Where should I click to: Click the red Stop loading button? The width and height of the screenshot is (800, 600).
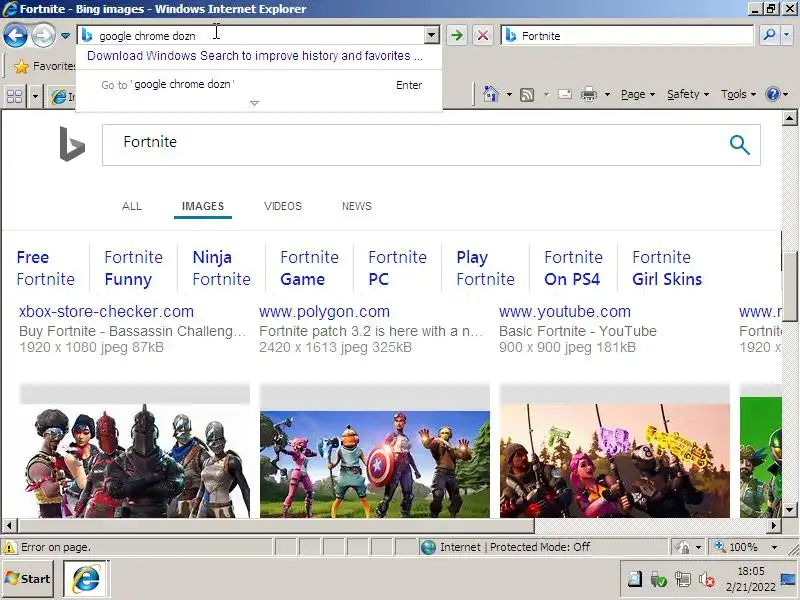pos(483,35)
